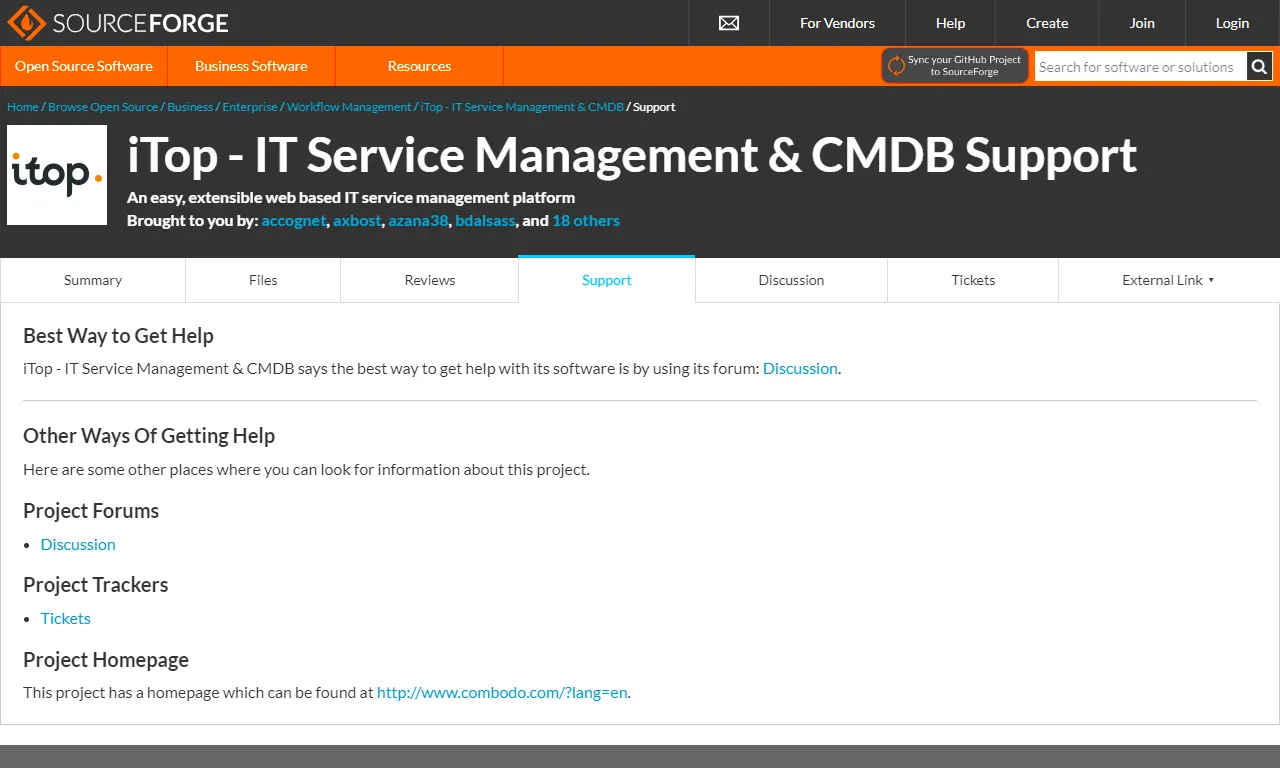
Task: Click the Project Homepage heading
Action: [106, 660]
